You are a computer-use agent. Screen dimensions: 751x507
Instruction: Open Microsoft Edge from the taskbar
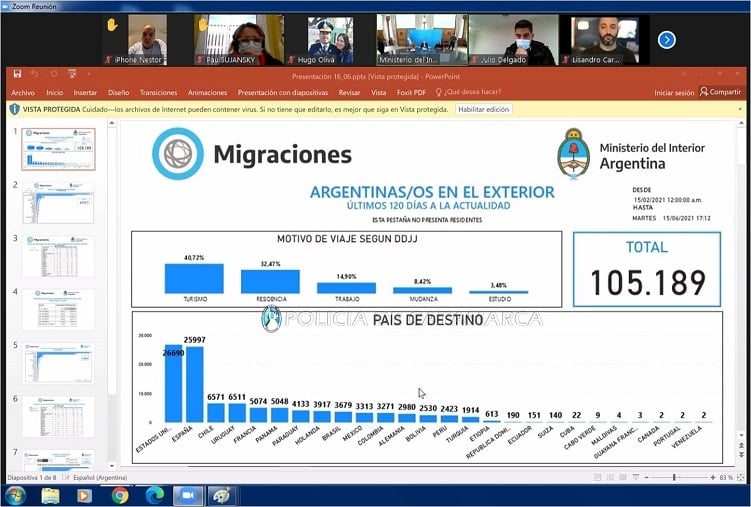click(153, 495)
